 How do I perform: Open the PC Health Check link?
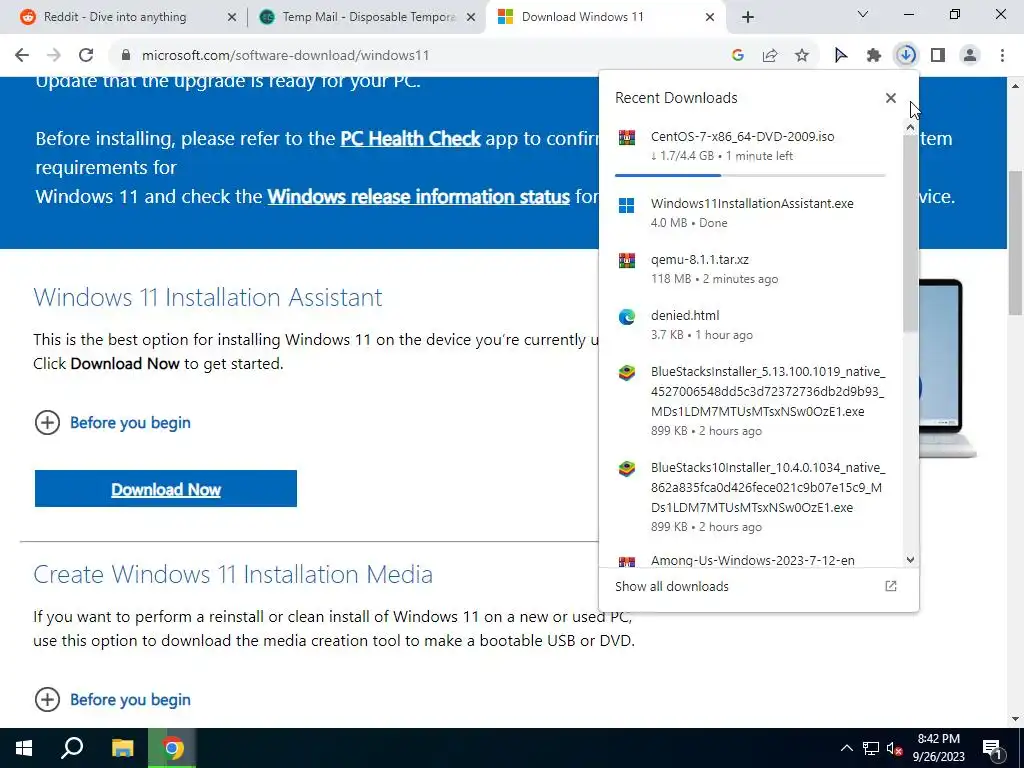pos(410,138)
